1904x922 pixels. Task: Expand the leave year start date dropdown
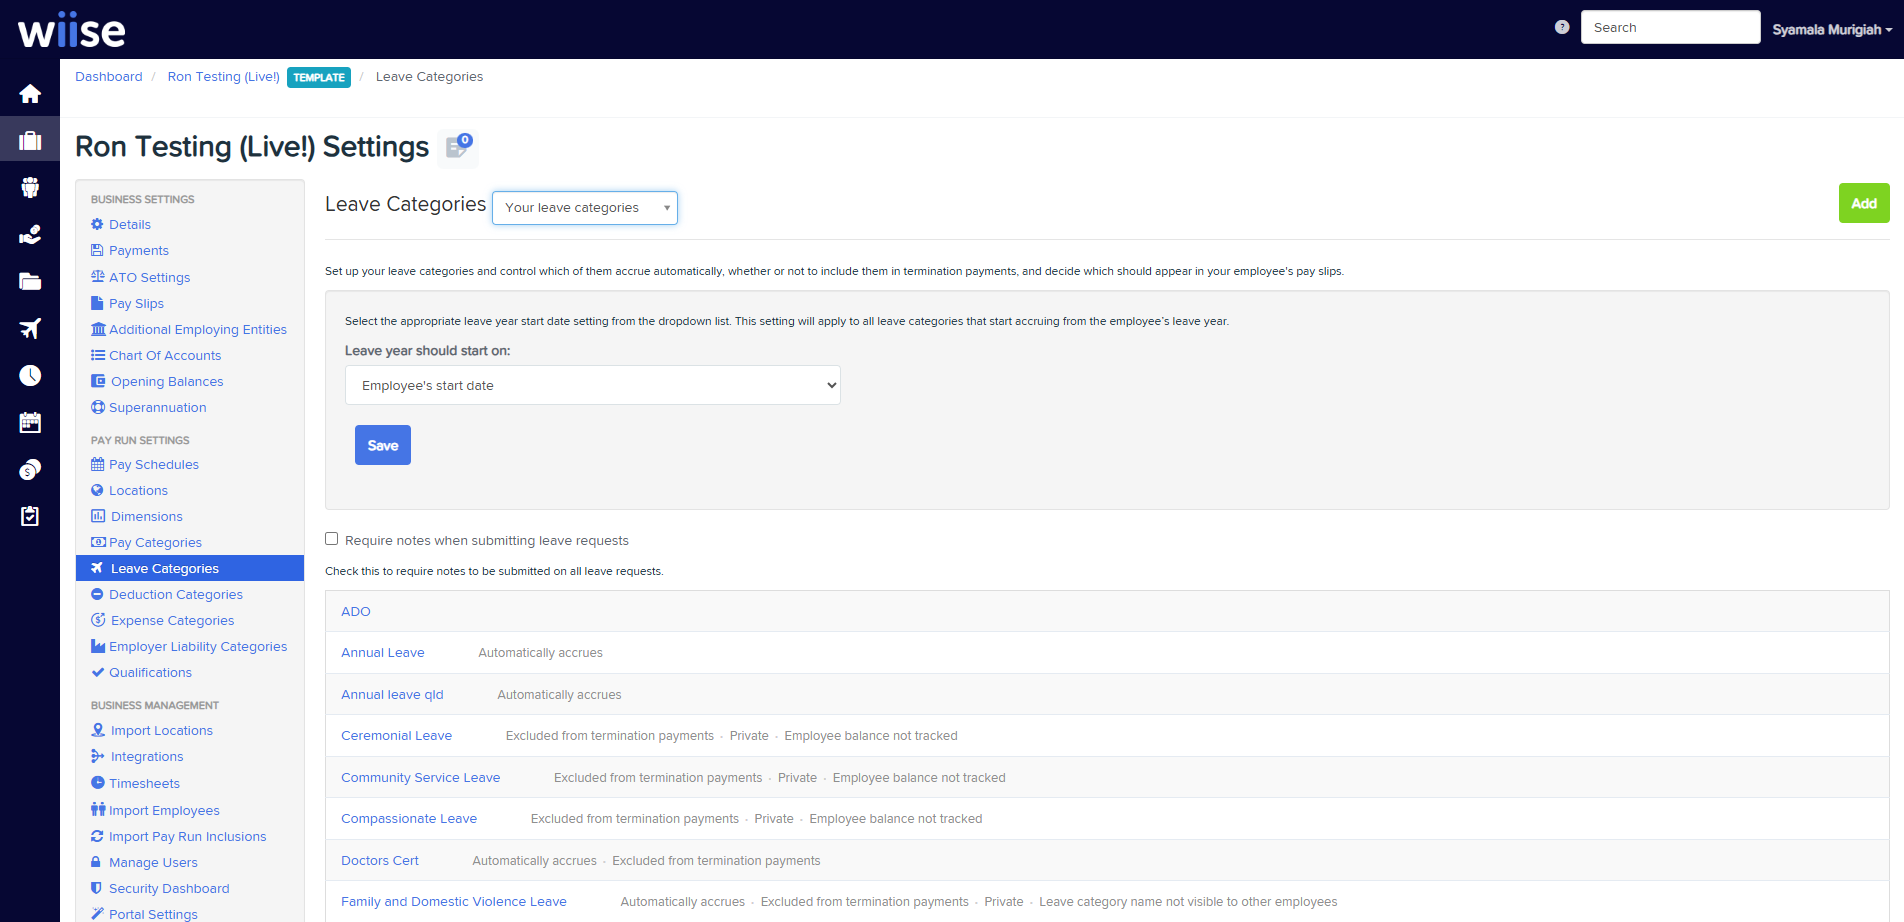tap(592, 386)
